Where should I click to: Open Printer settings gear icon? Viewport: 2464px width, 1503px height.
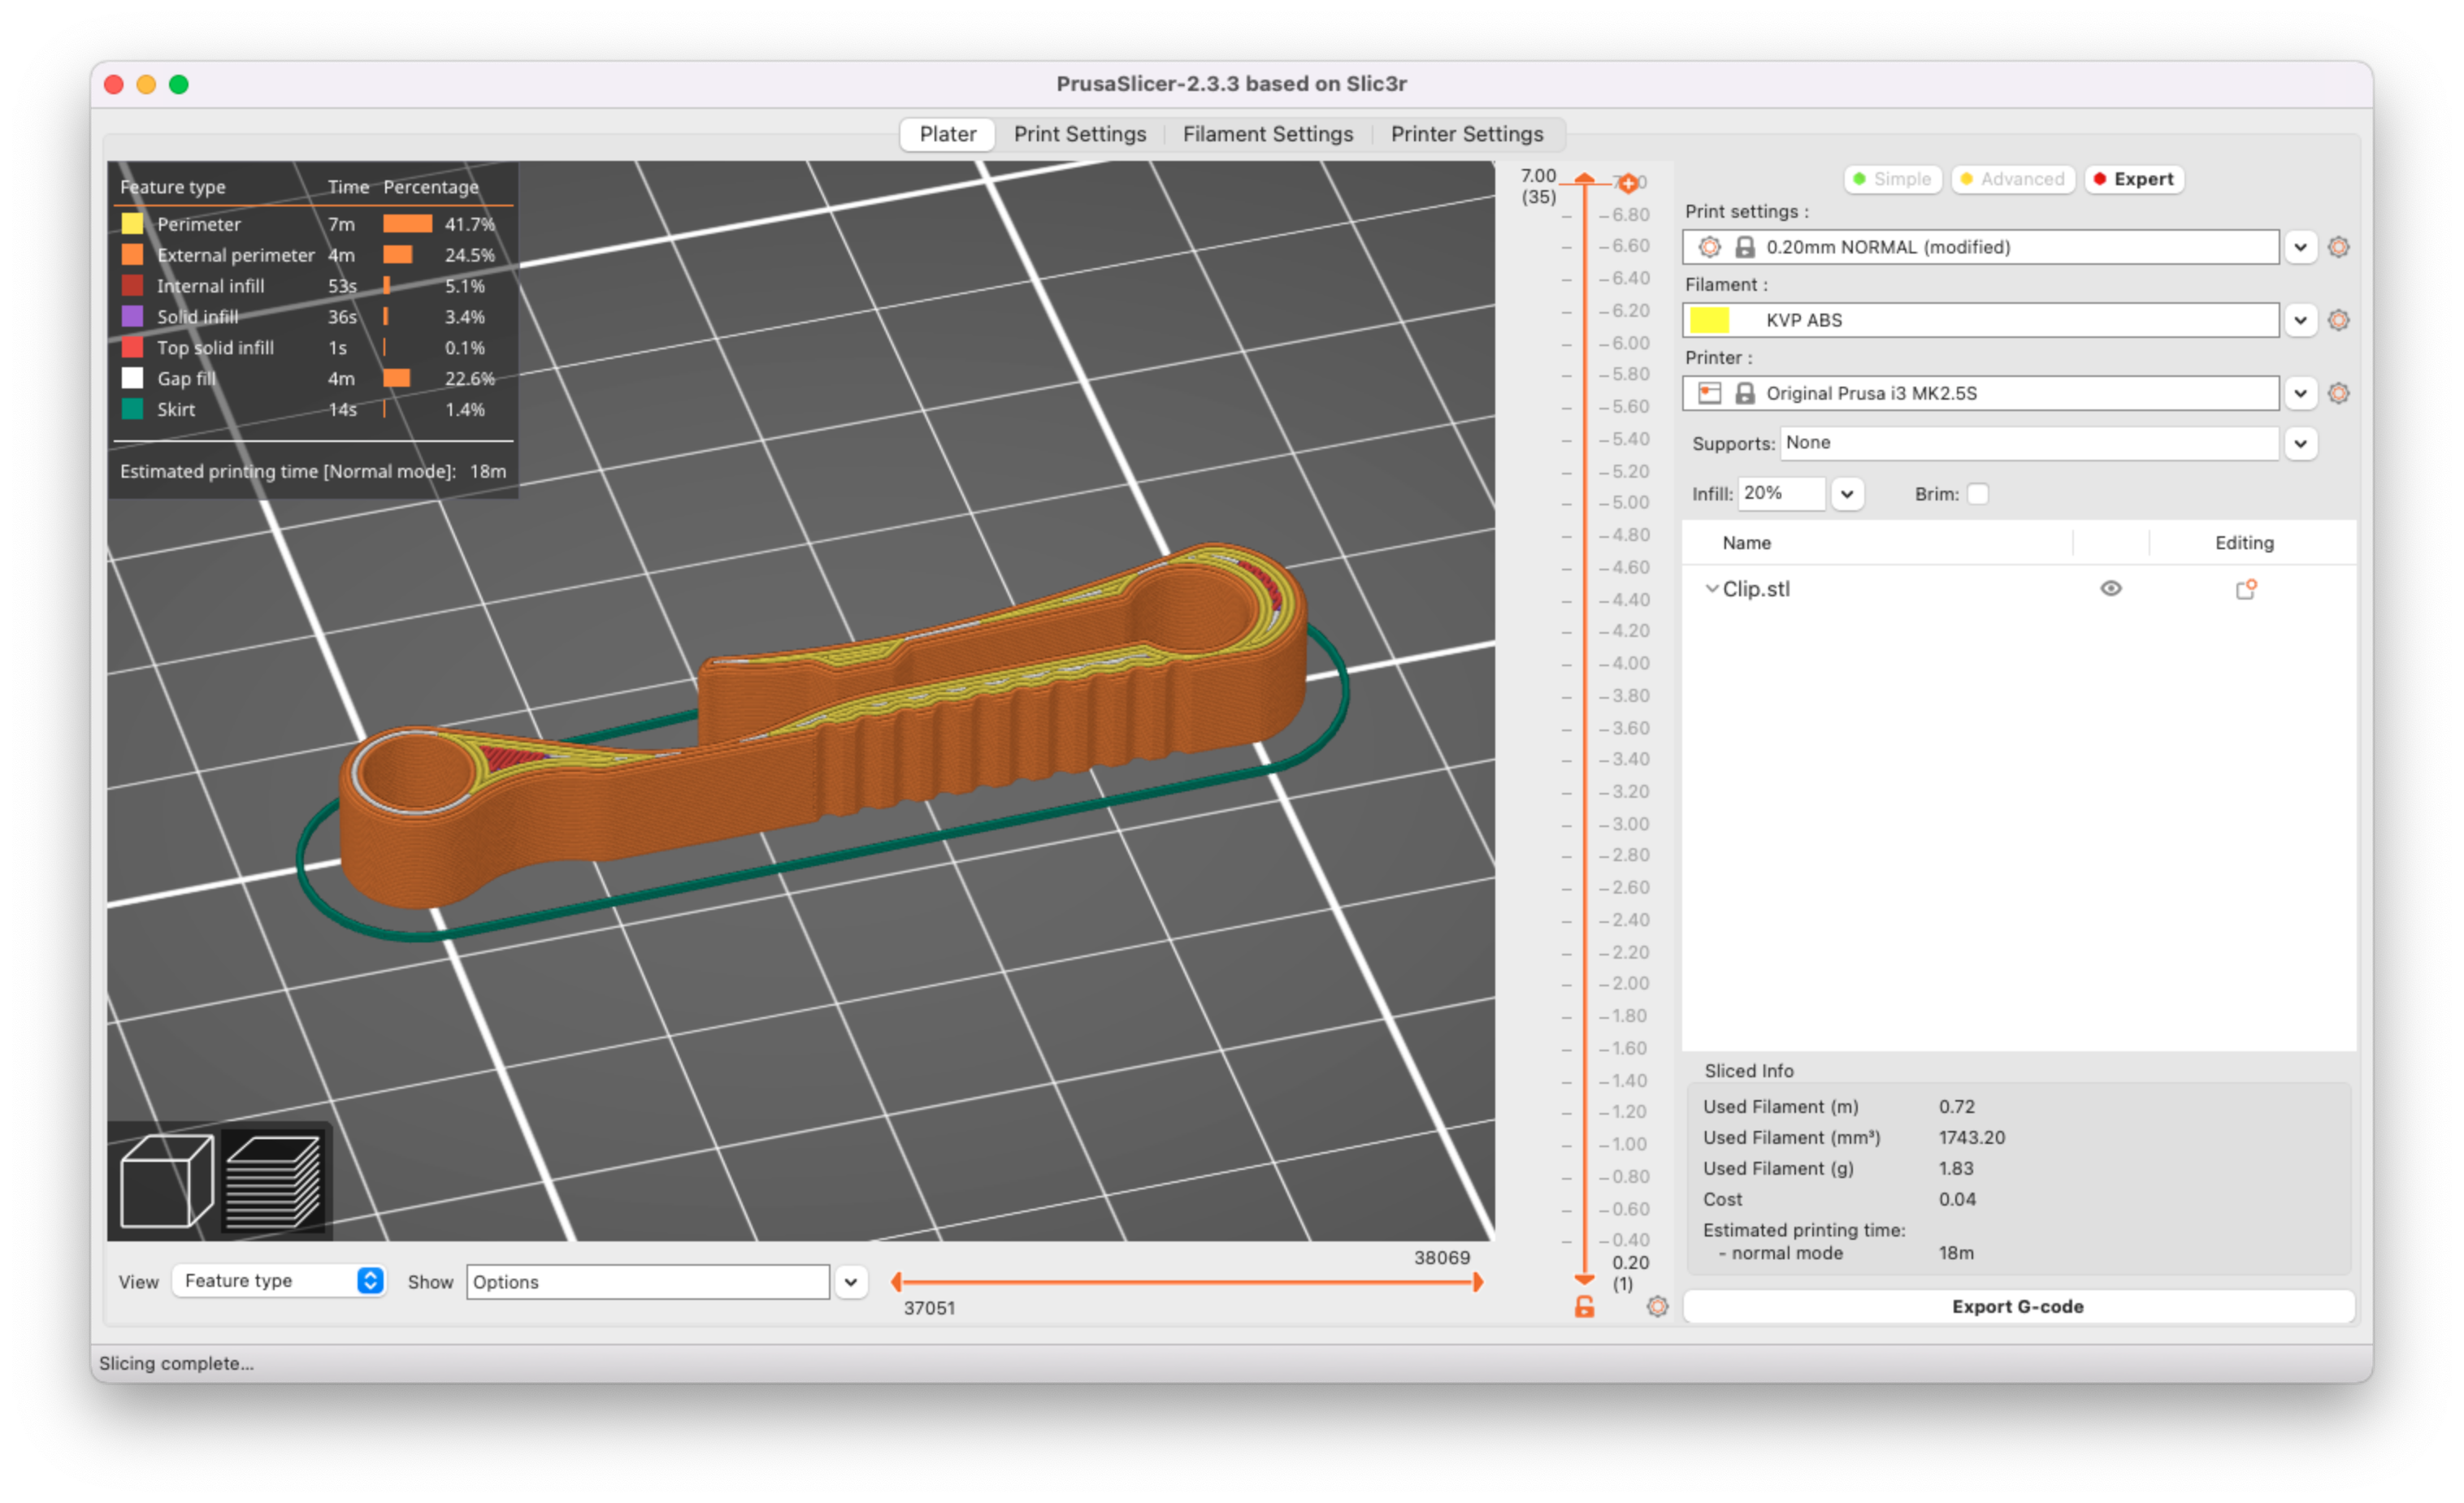2338,393
